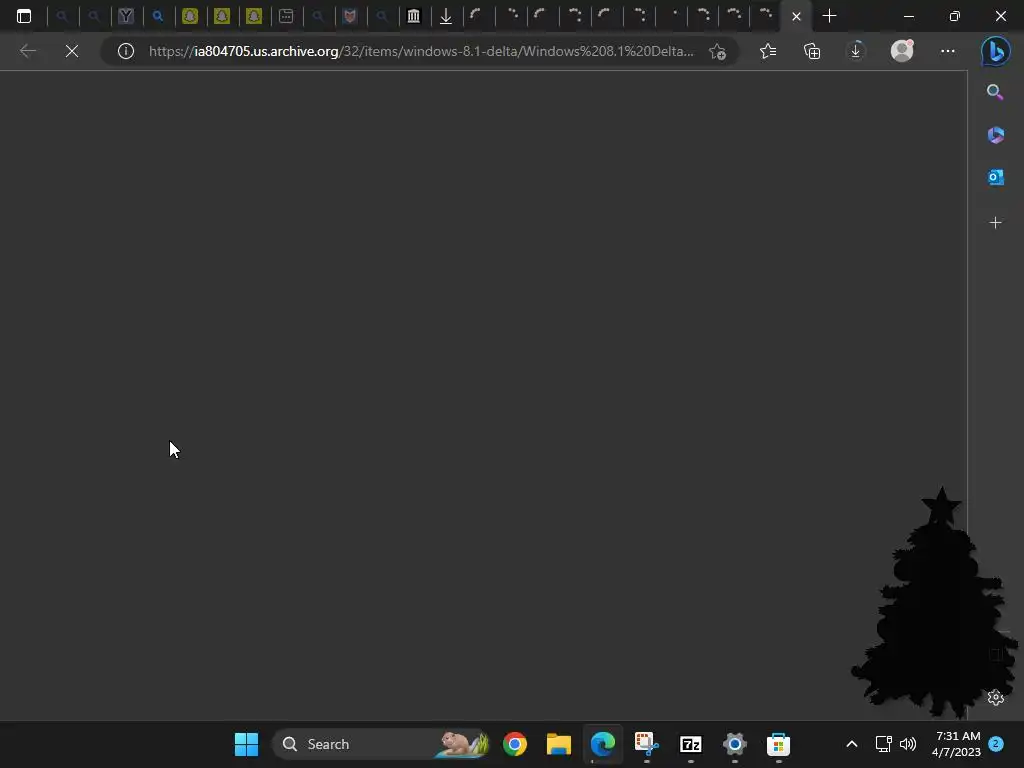Close the current active tab
Image resolution: width=1024 pixels, height=768 pixels.
pyautogui.click(x=796, y=16)
